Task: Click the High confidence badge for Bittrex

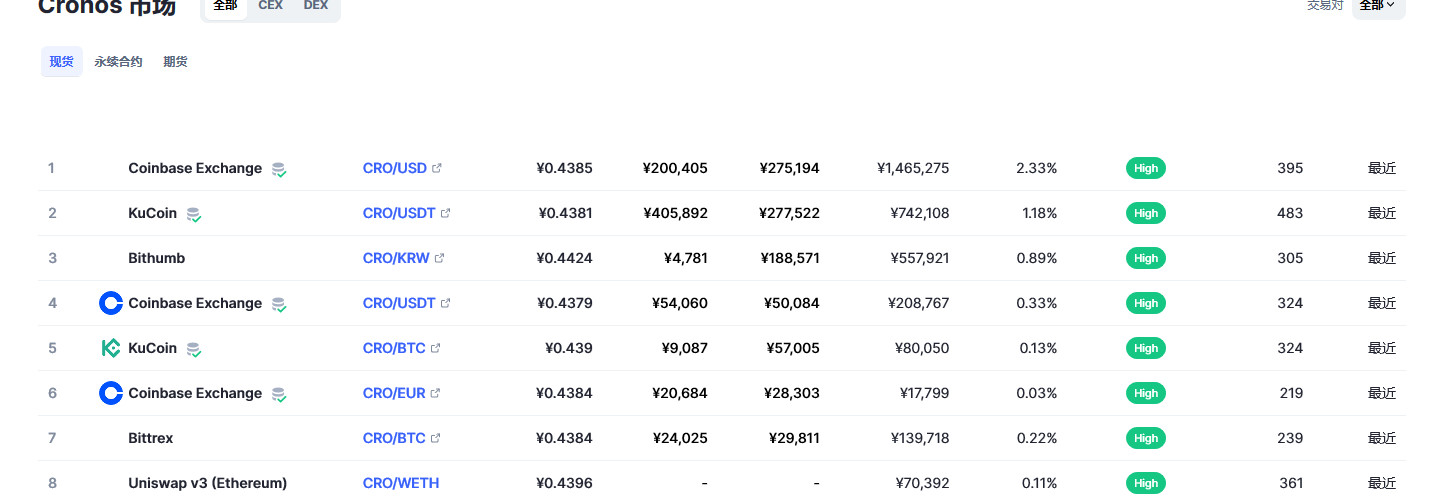Action: coord(1146,438)
